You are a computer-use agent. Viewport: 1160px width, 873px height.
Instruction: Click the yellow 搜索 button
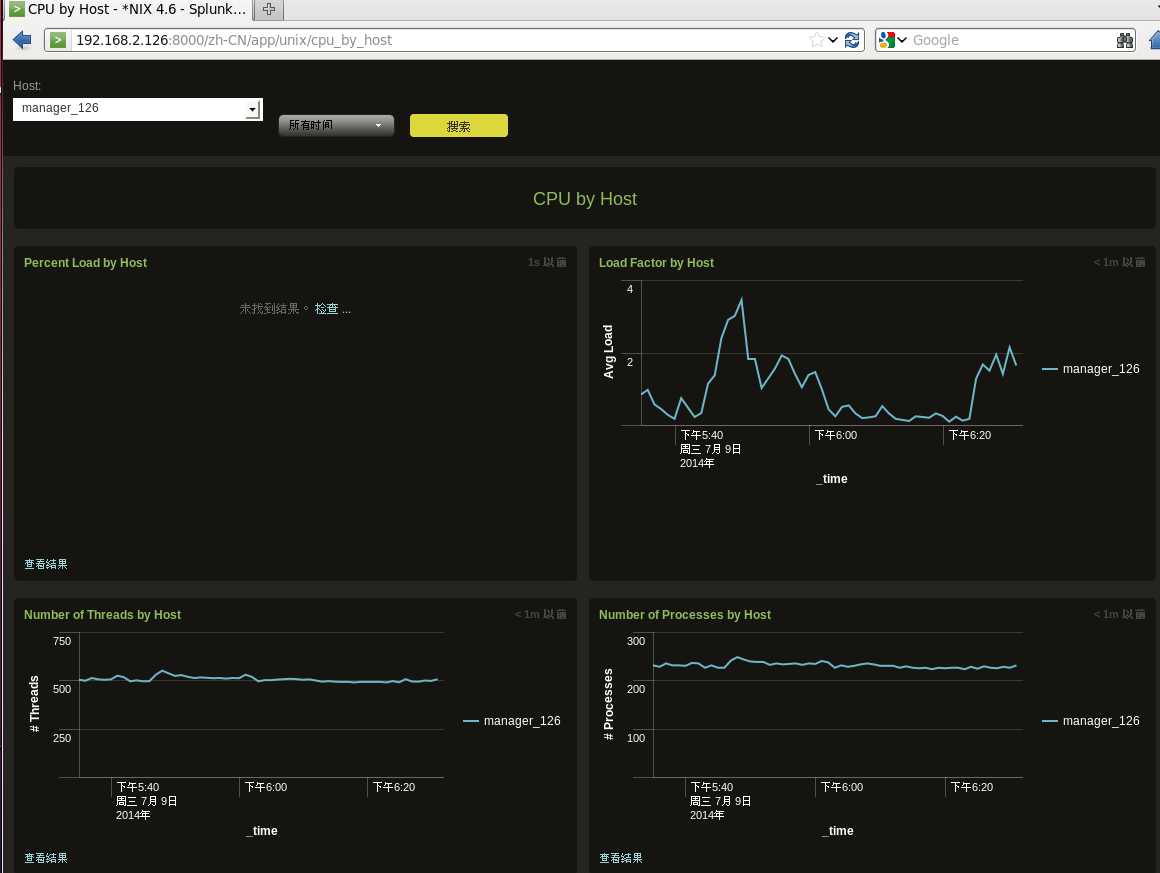point(459,126)
